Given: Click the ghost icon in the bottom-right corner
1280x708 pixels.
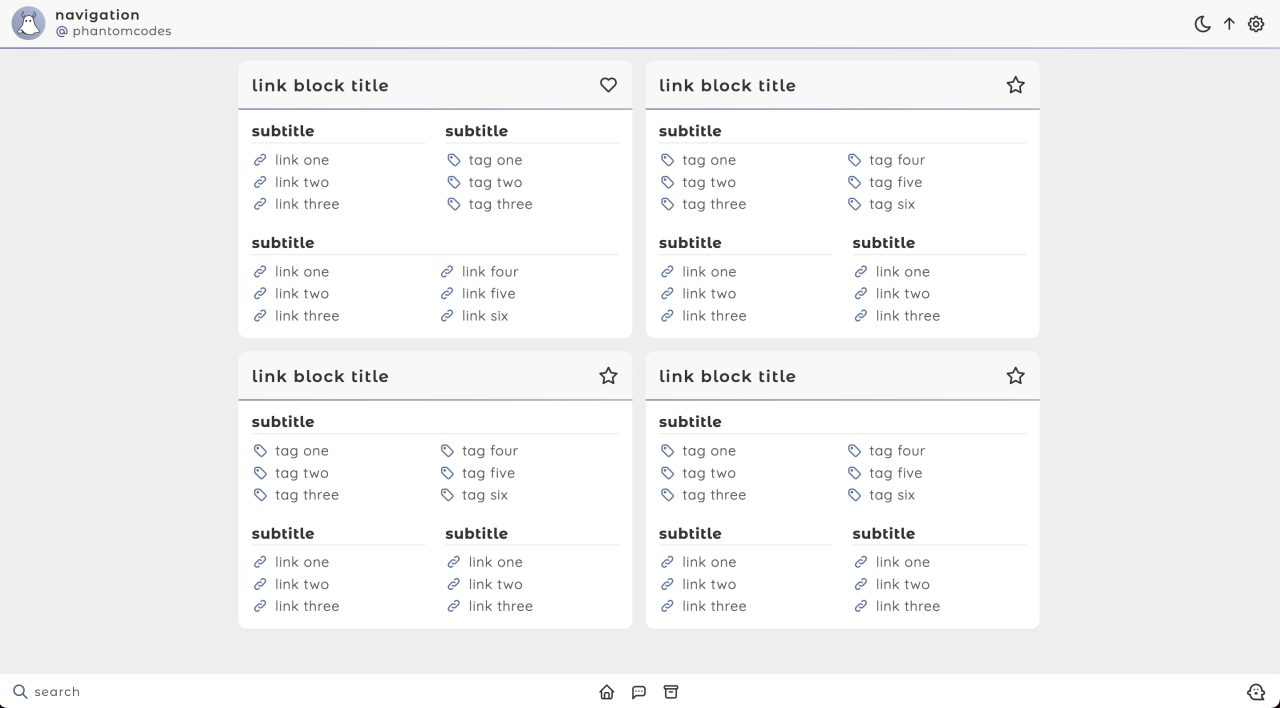Looking at the screenshot, I should [x=1256, y=692].
